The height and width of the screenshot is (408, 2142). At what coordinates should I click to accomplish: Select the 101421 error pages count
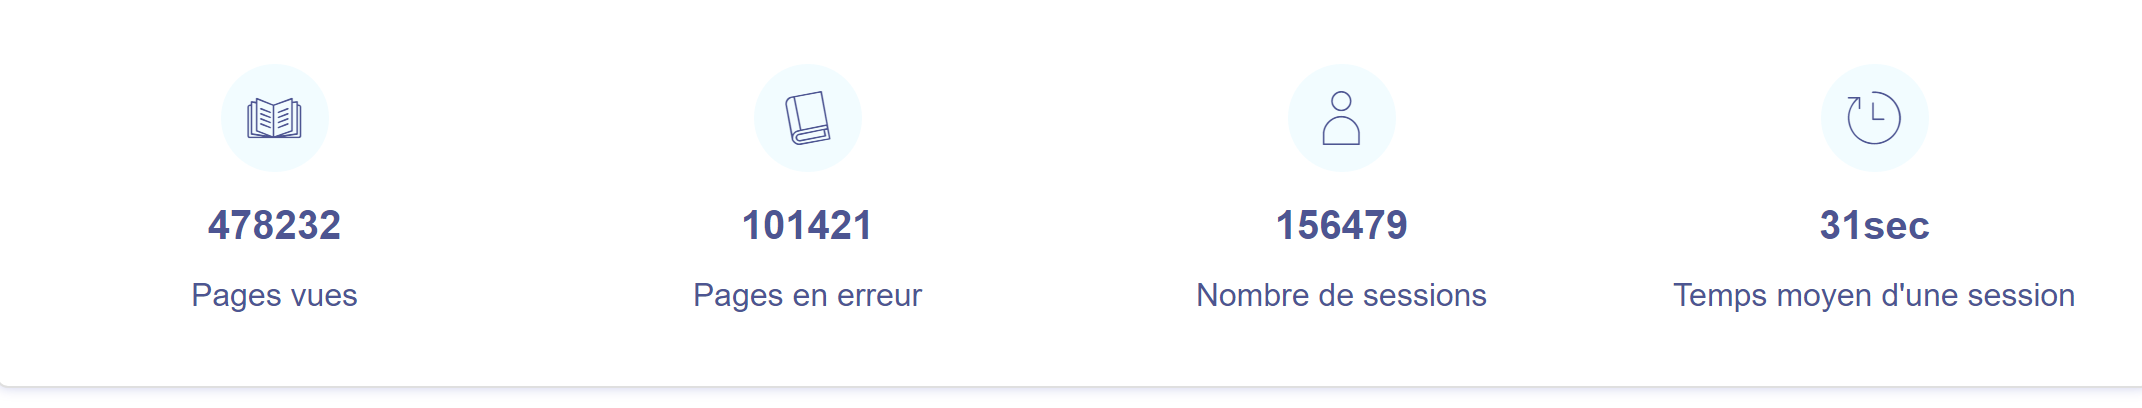click(x=808, y=225)
